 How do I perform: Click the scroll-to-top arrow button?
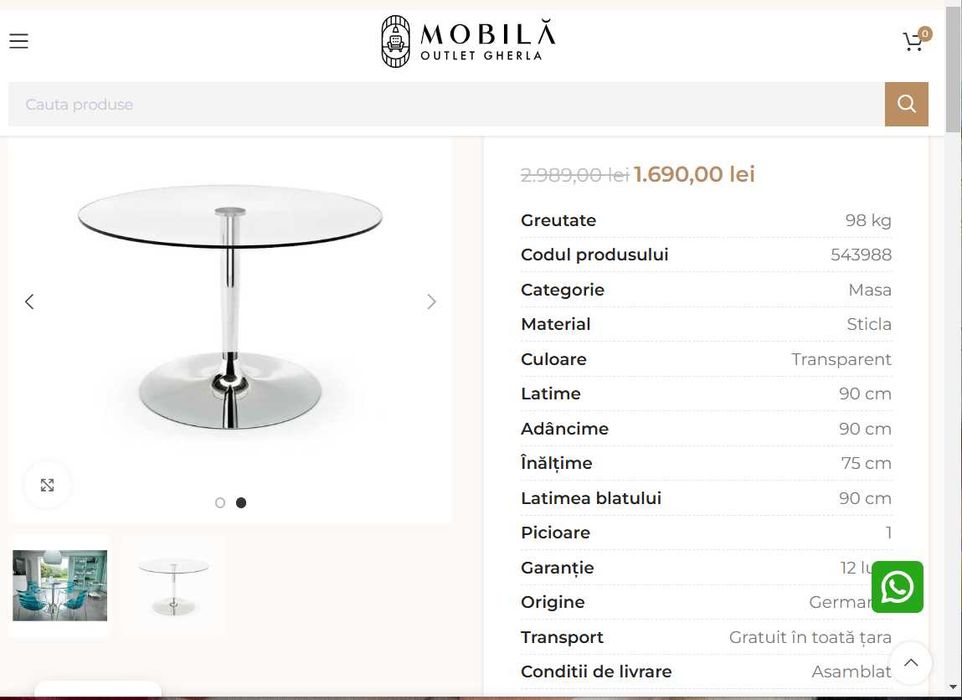[x=910, y=663]
